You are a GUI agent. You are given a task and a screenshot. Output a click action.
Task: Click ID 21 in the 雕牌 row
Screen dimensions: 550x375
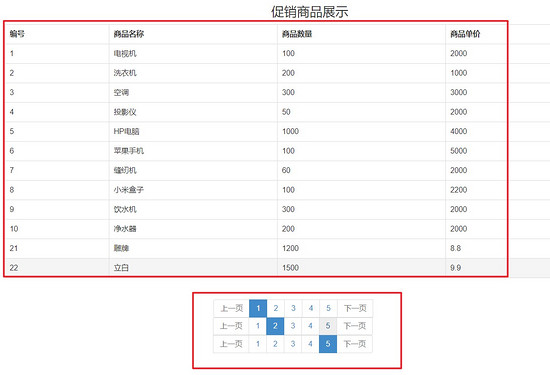(x=14, y=248)
